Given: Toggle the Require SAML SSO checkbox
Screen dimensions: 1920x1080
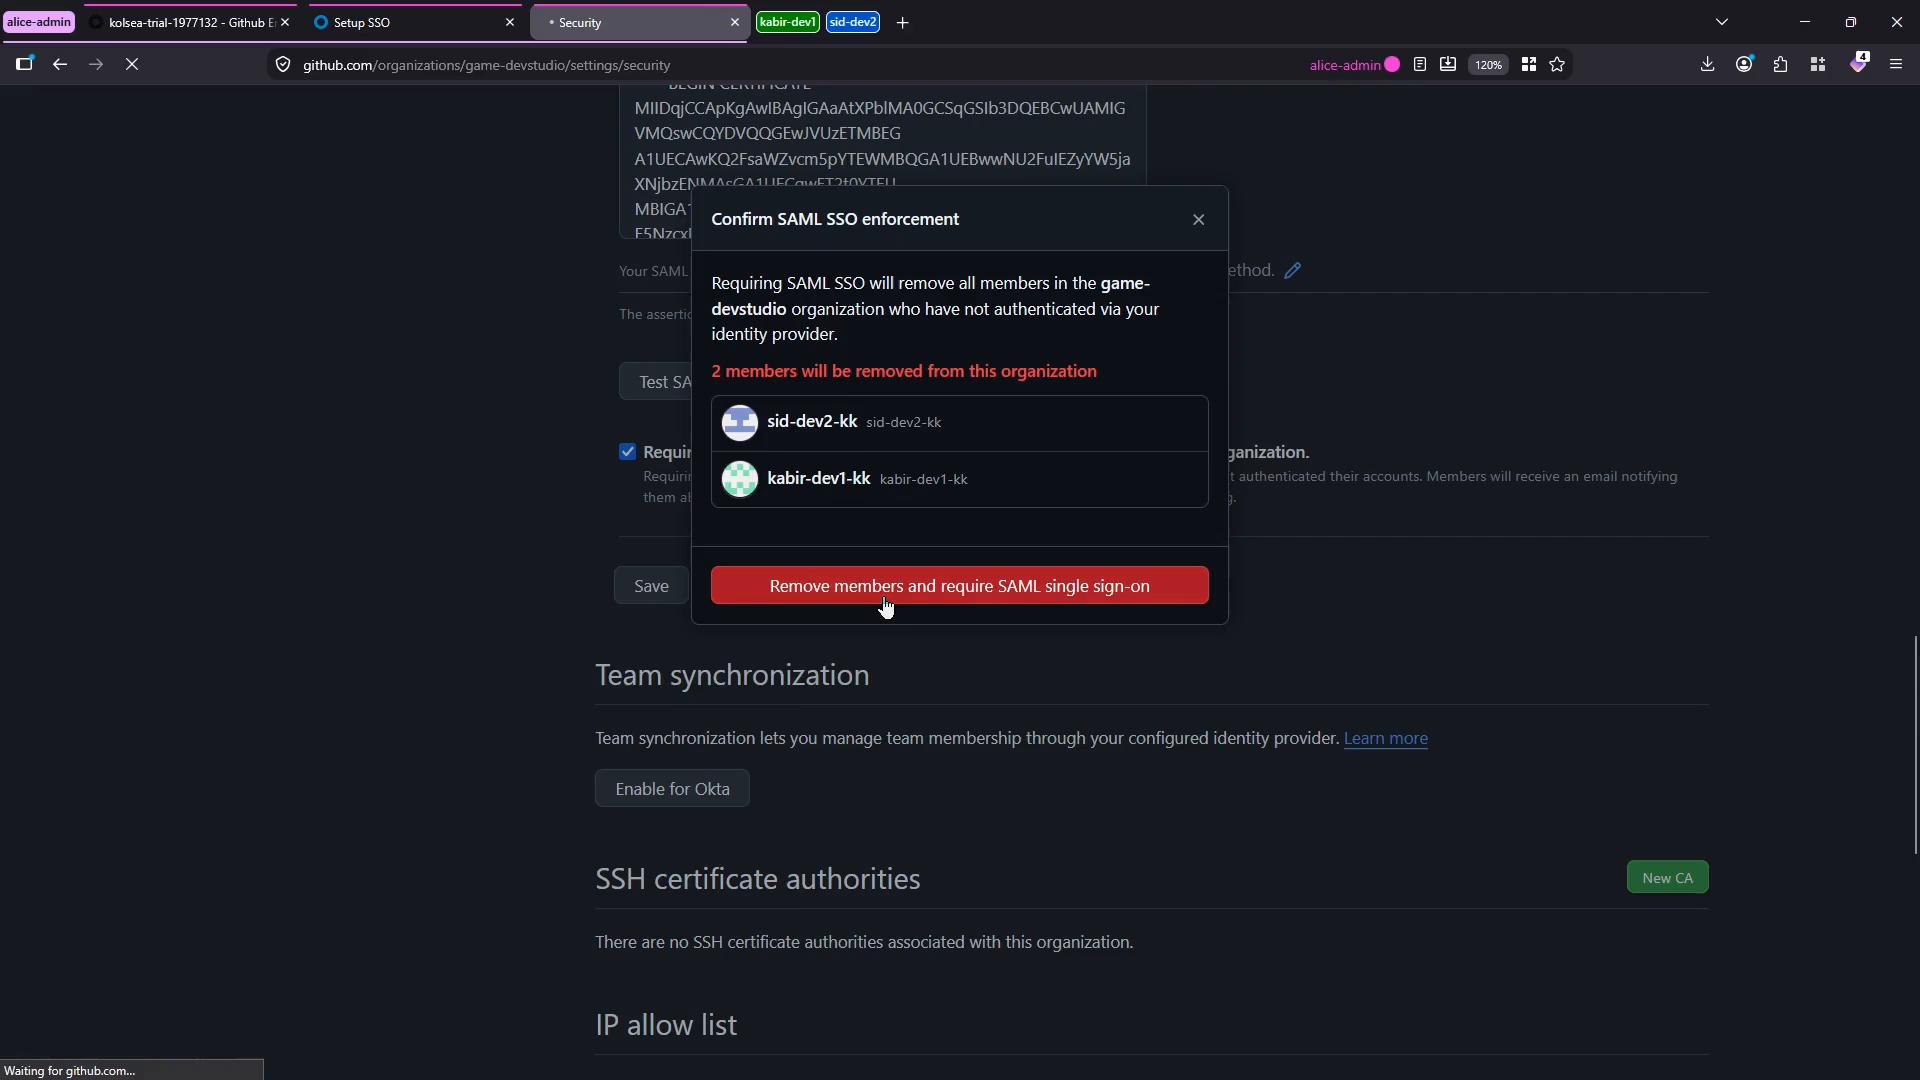Looking at the screenshot, I should pos(627,452).
